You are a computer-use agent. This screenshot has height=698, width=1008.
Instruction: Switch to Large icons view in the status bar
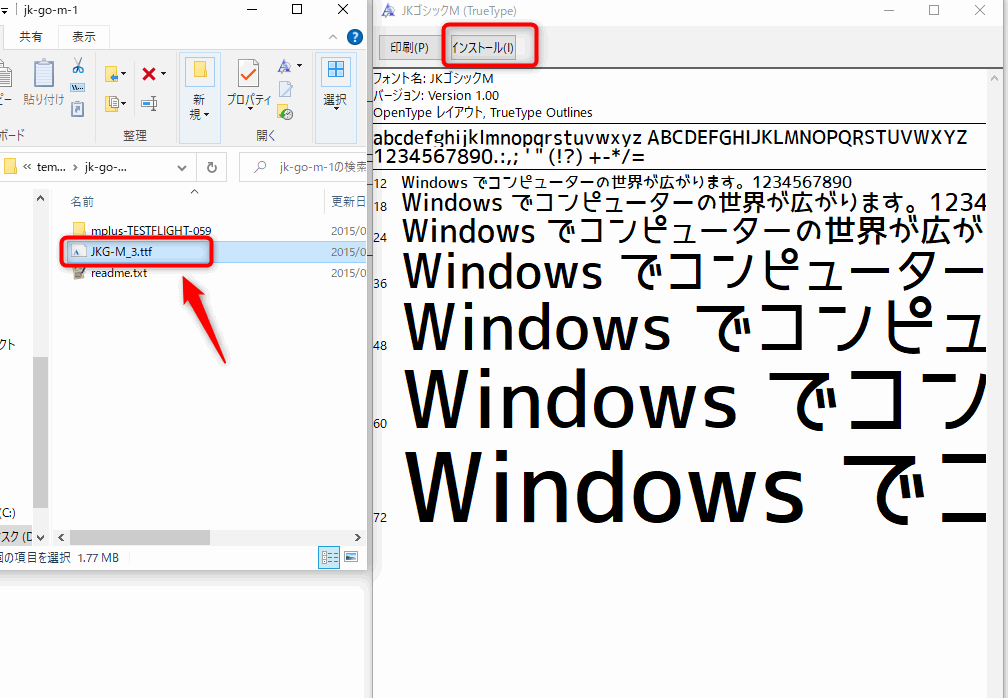(351, 557)
